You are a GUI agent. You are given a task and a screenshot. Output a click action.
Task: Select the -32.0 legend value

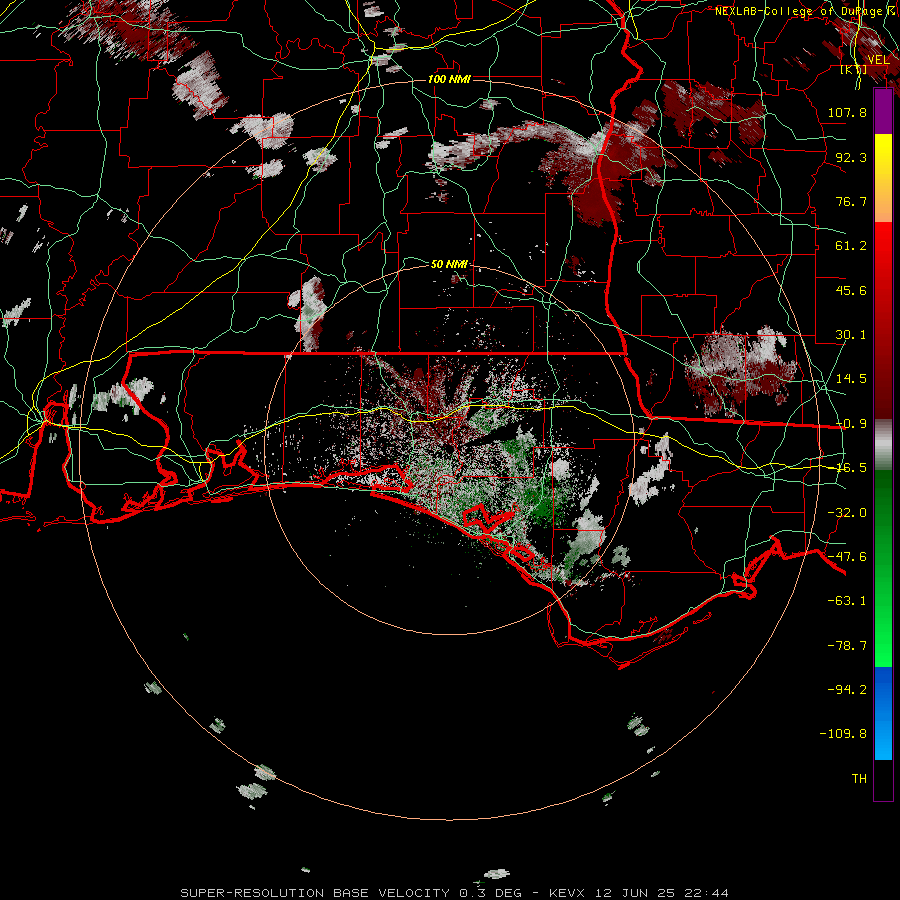coord(847,513)
